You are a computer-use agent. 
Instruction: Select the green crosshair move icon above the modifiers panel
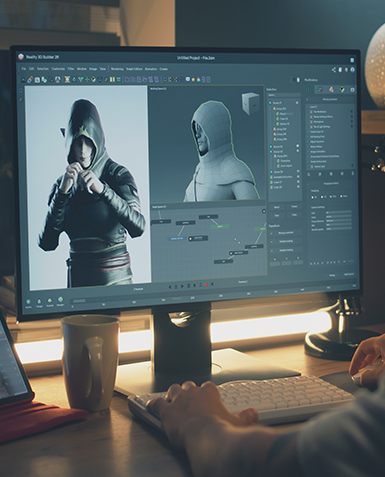click(x=309, y=89)
